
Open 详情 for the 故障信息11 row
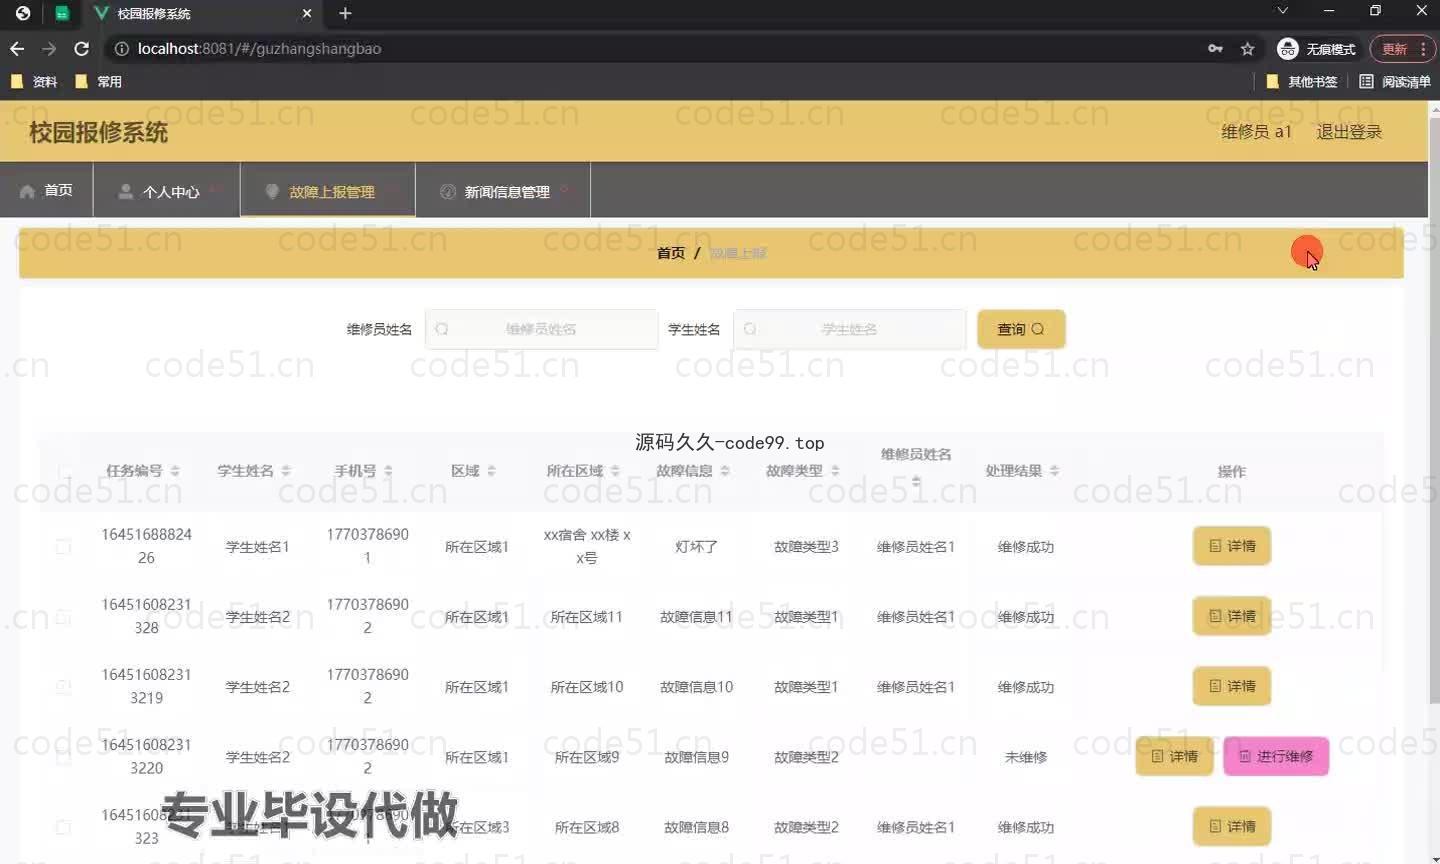pyautogui.click(x=1232, y=616)
